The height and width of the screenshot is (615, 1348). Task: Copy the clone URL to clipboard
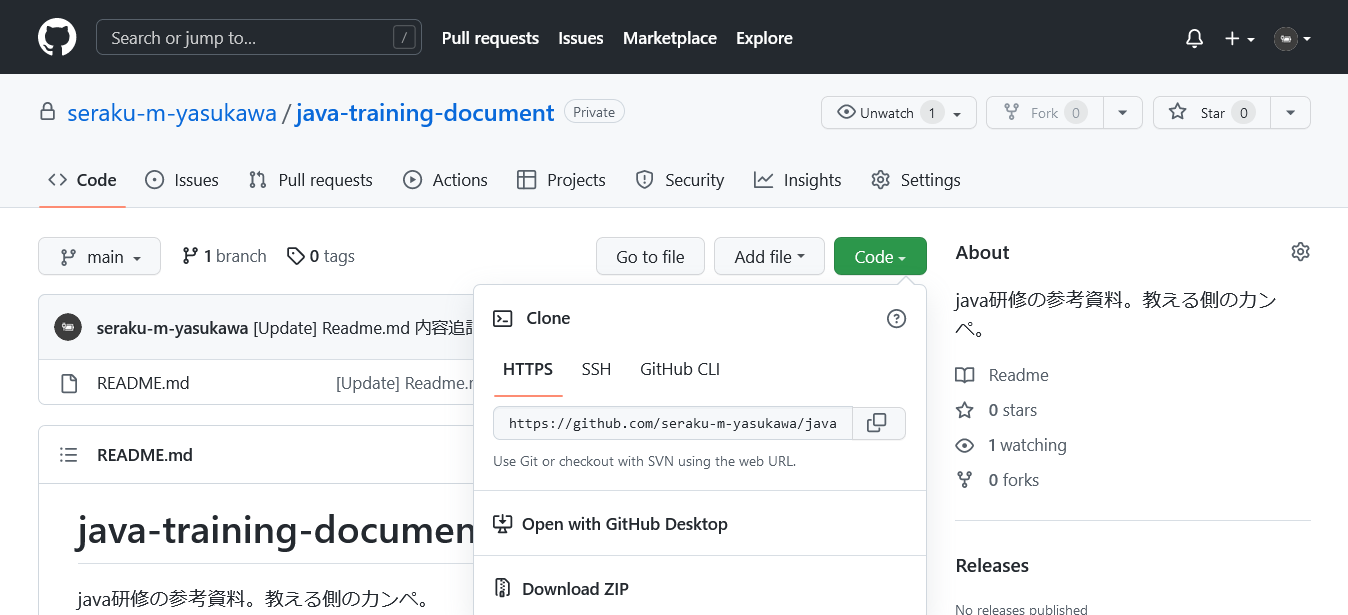click(x=877, y=423)
